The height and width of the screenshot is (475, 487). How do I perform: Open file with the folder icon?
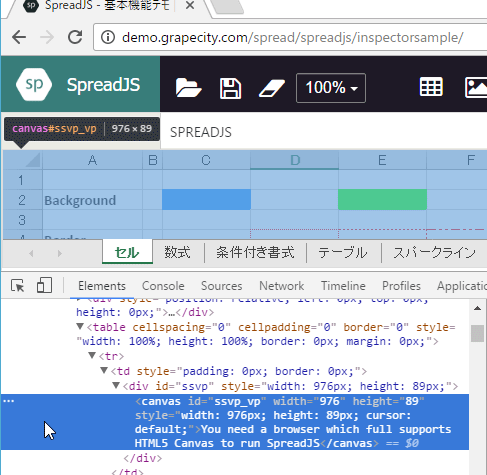188,88
